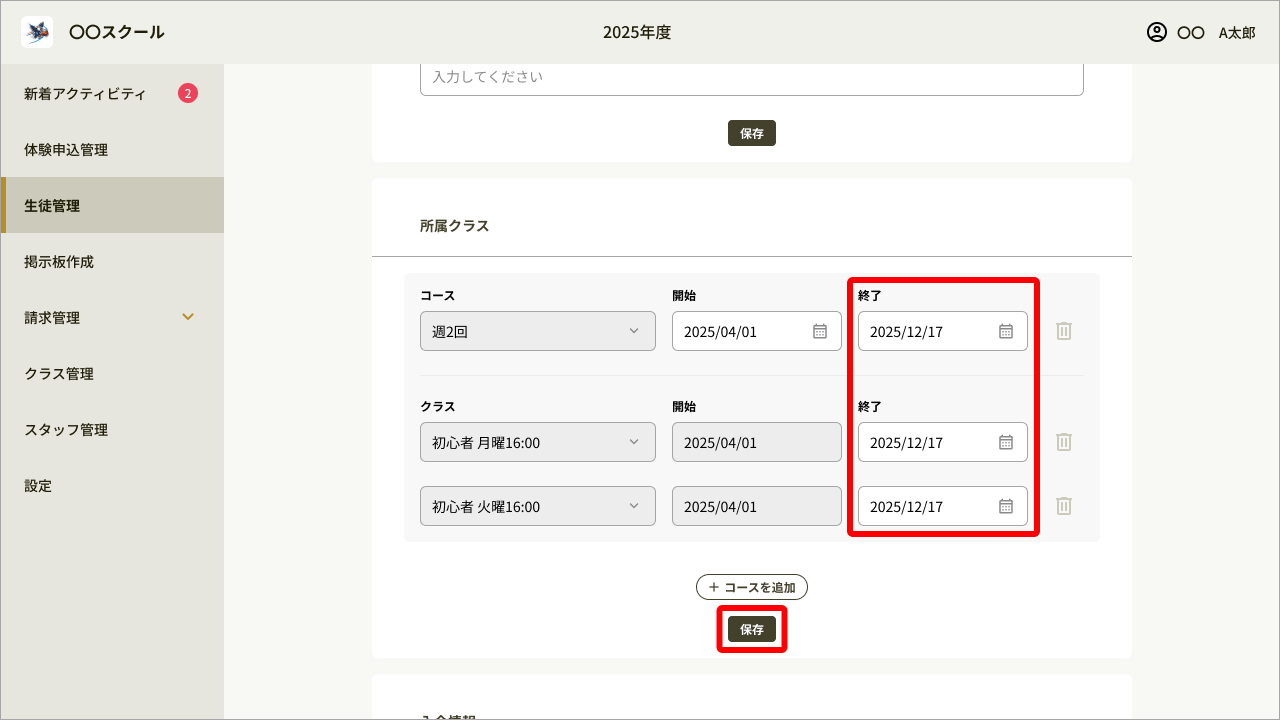
Task: Open calendar for Tuesday class end date
Action: coord(1006,506)
